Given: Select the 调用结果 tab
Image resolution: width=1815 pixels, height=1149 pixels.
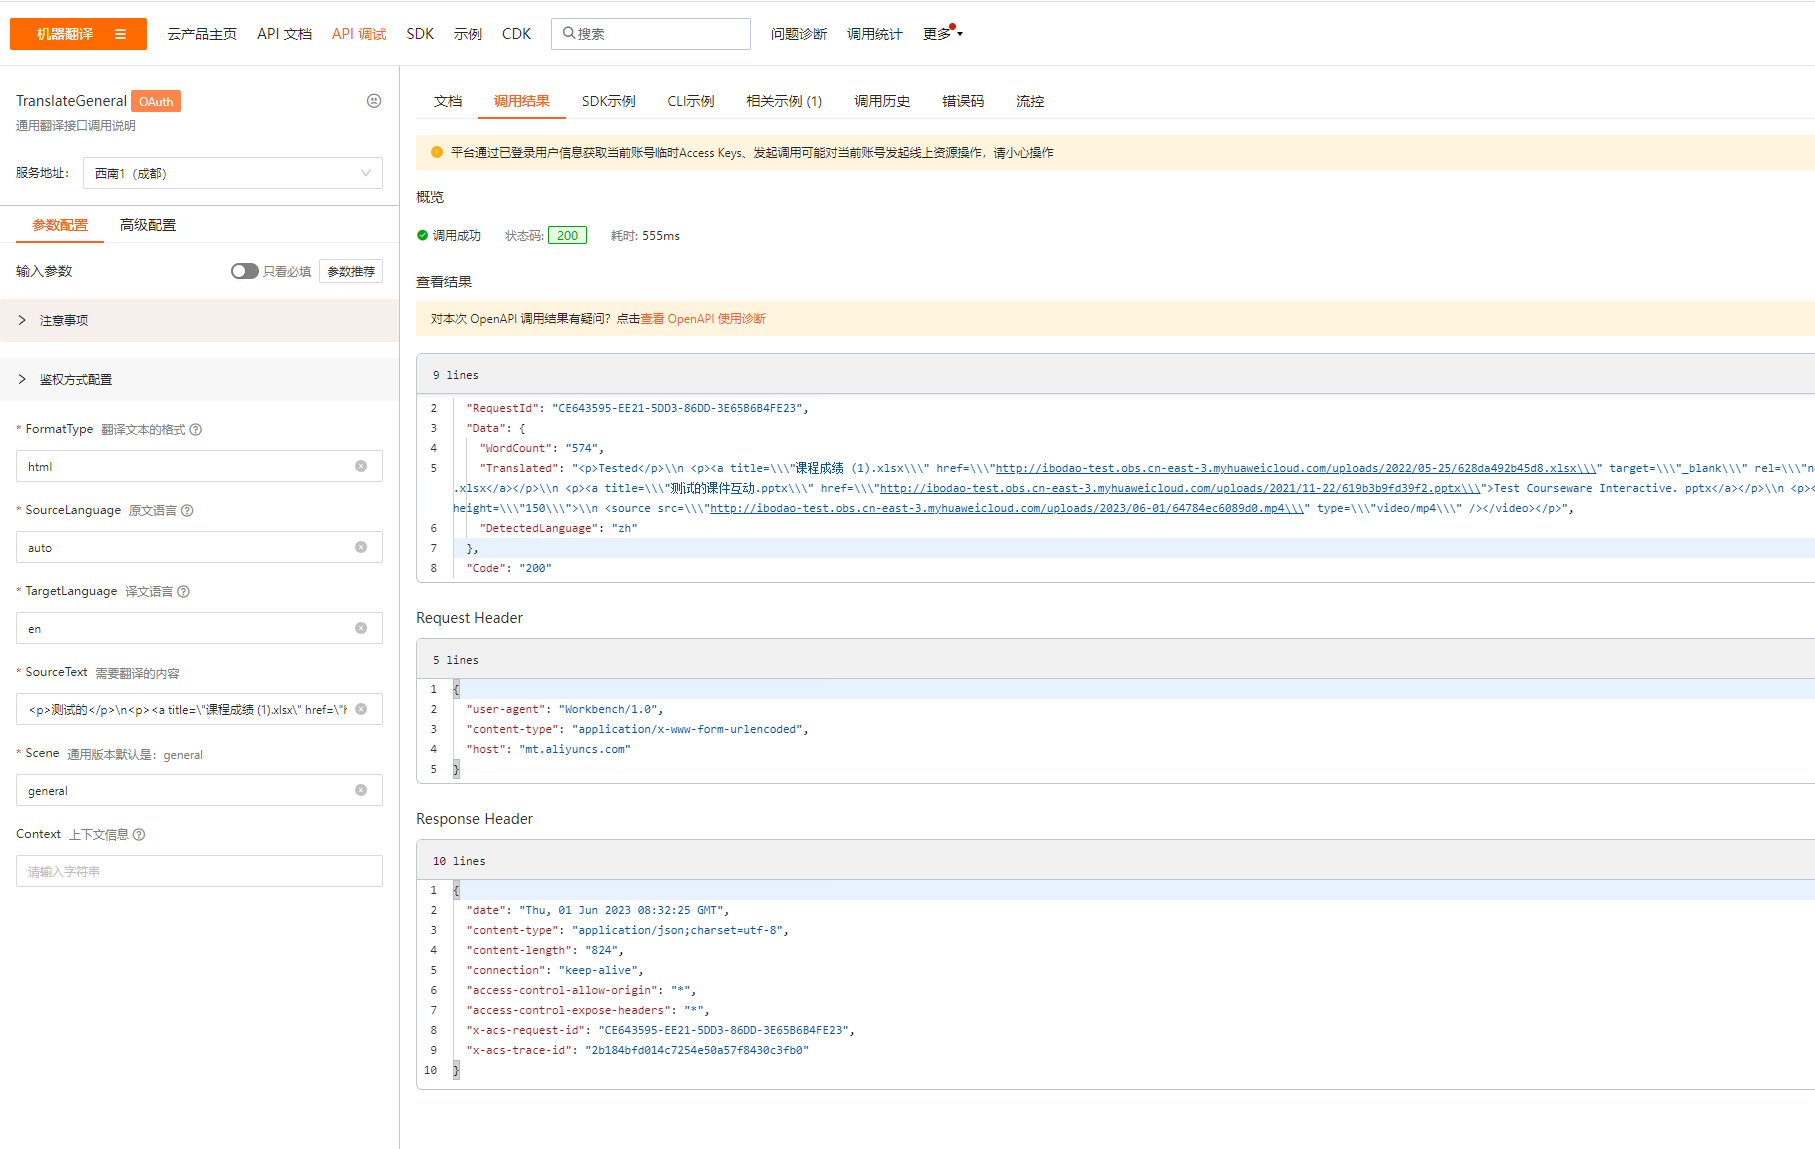Looking at the screenshot, I should click(522, 101).
